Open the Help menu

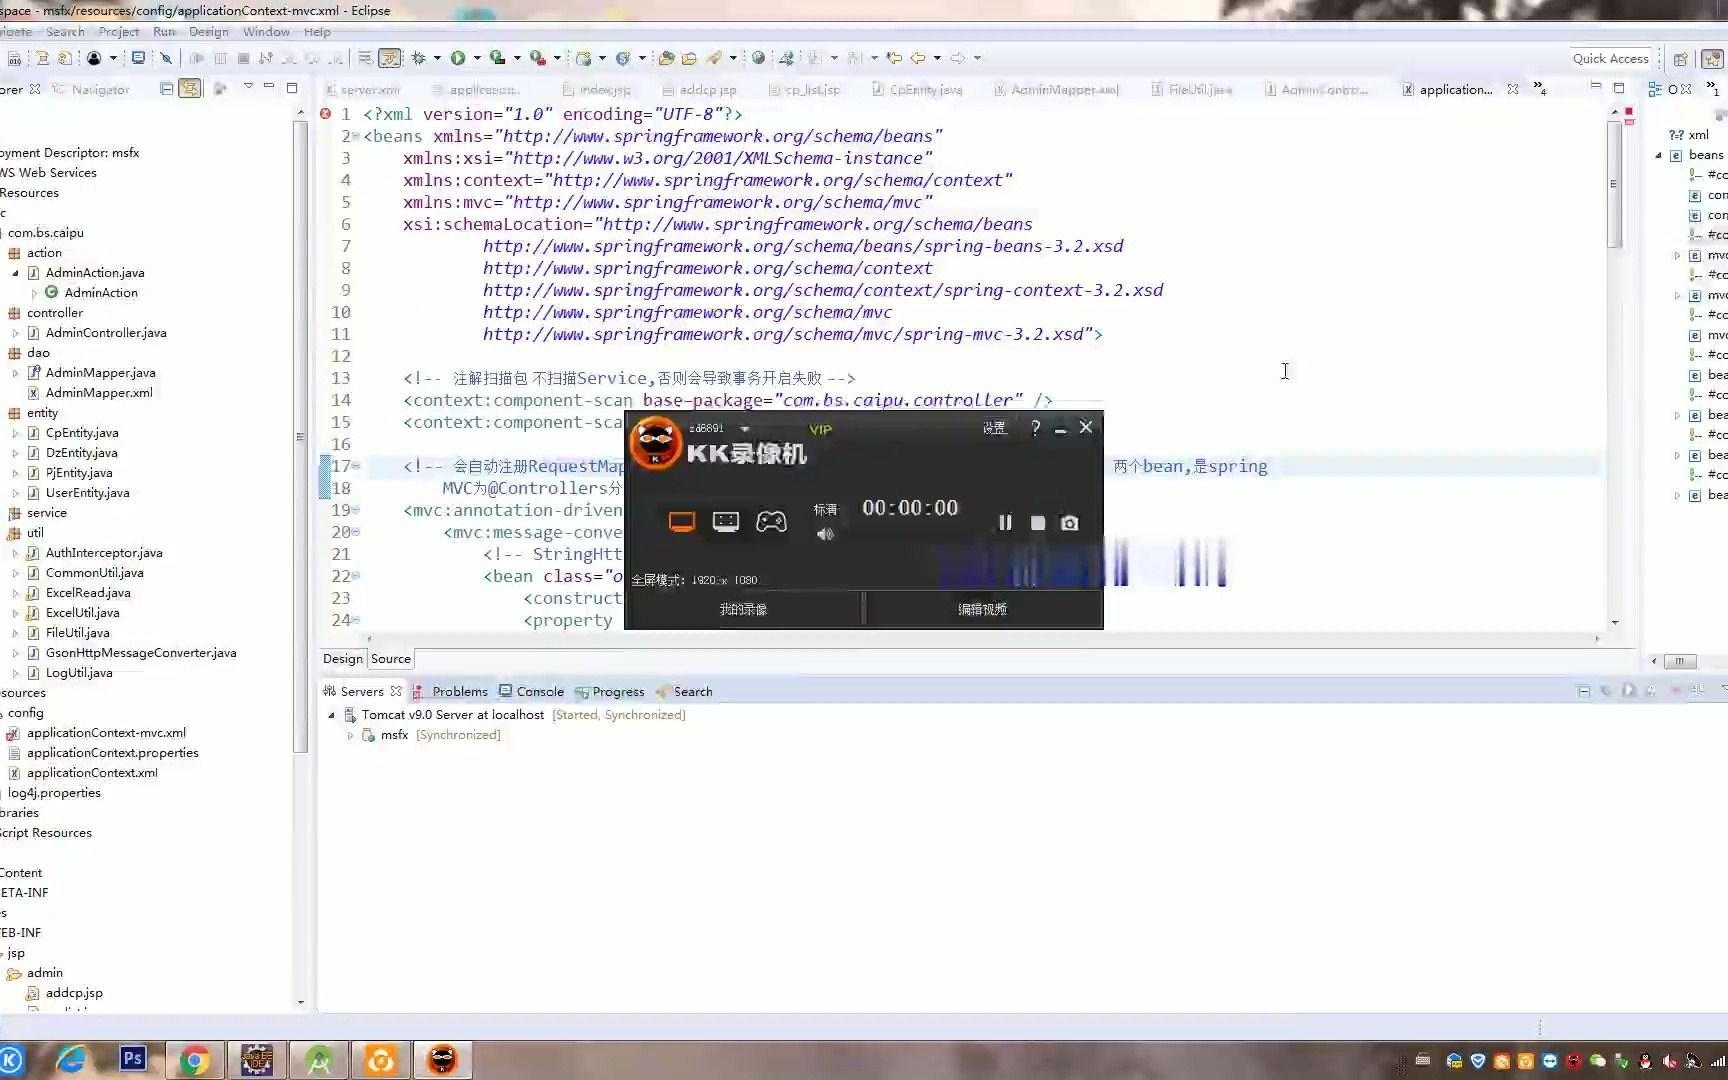pos(317,32)
